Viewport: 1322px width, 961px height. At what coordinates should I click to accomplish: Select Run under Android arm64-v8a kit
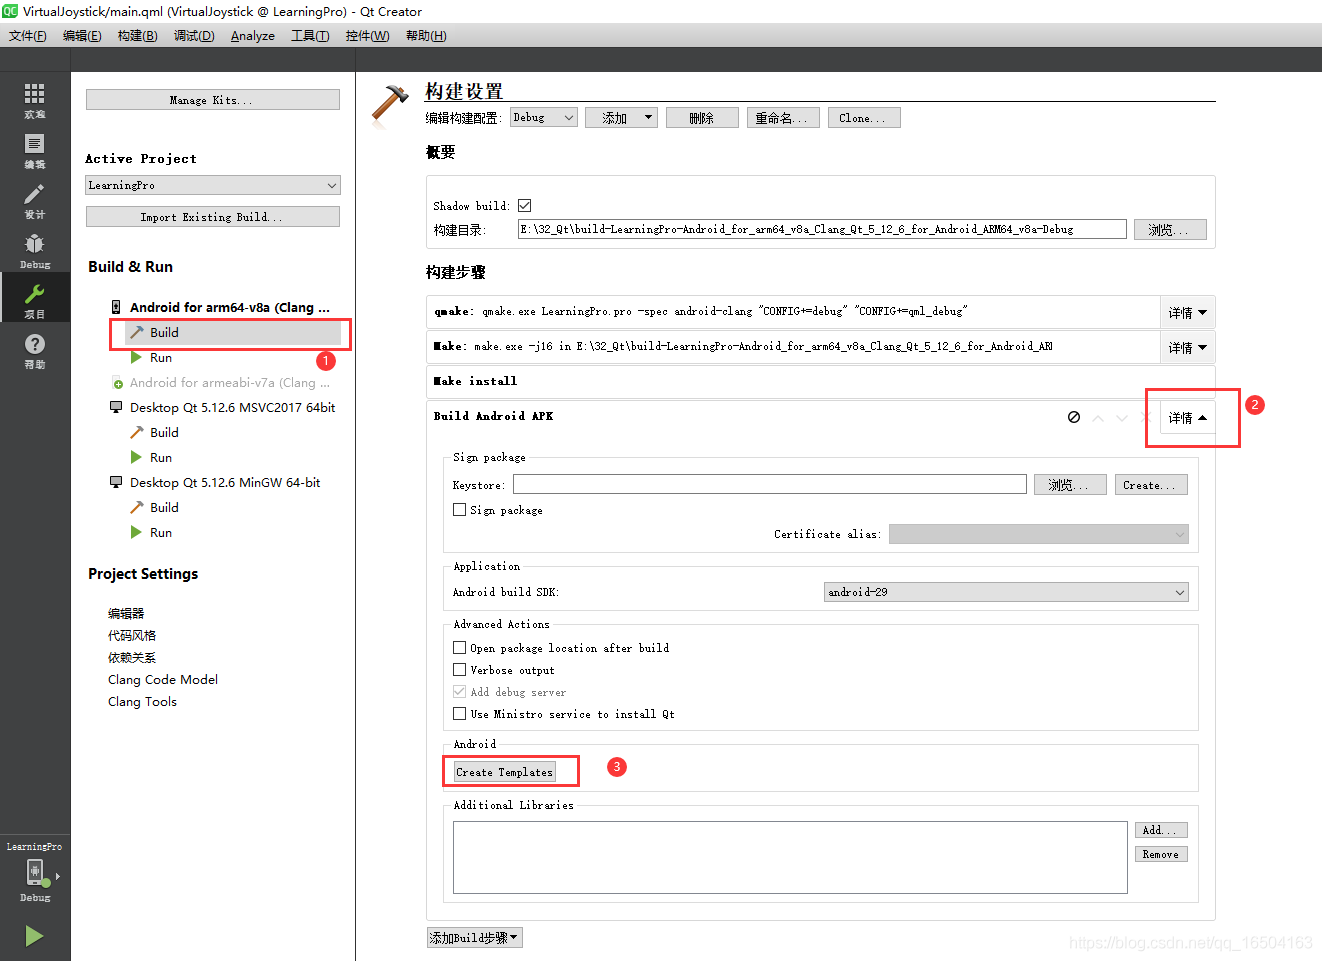pos(161,357)
